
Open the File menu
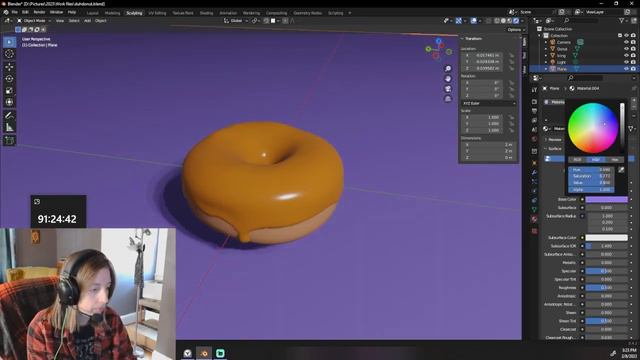click(x=15, y=13)
